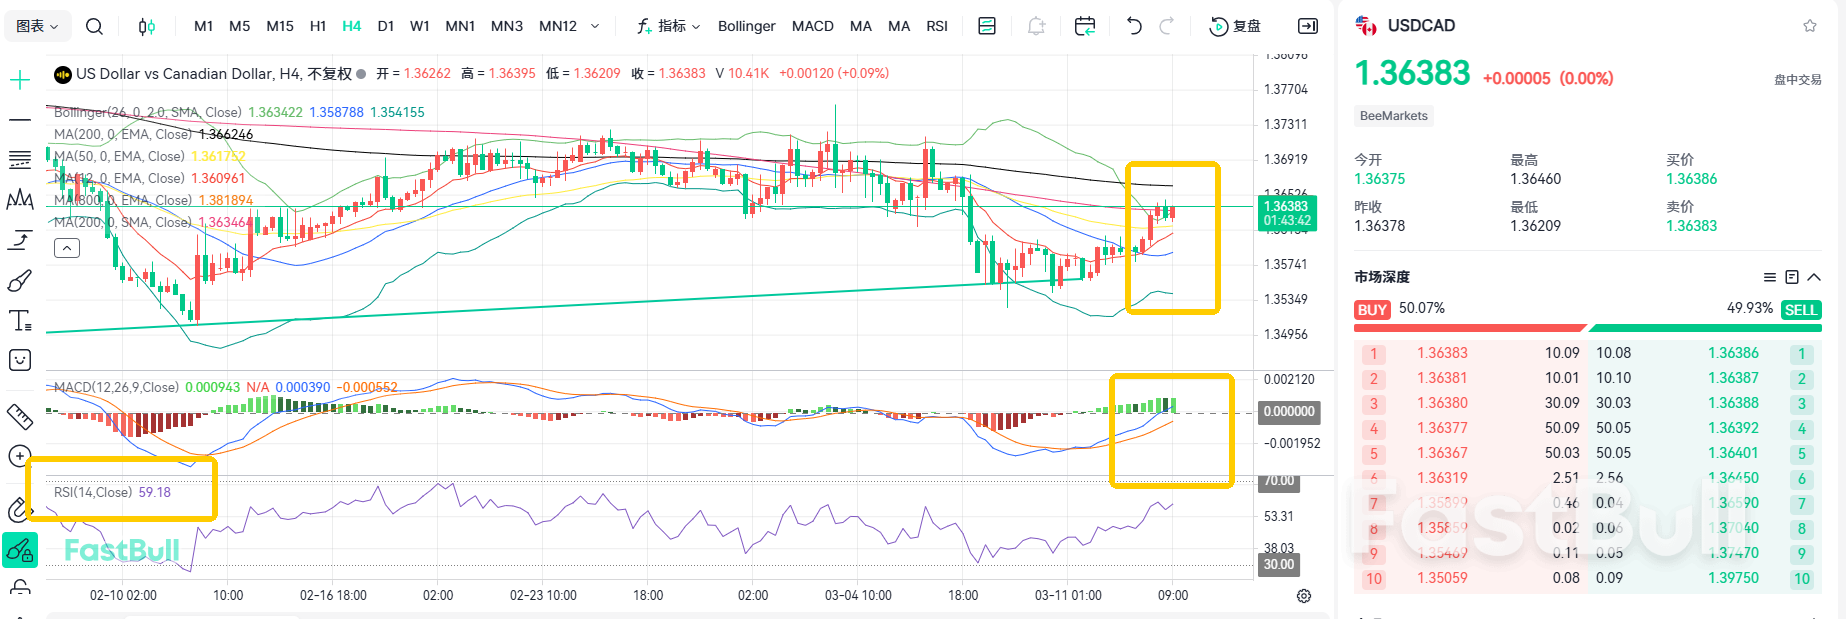1846x619 pixels.
Task: Select the ruler measure tool
Action: coord(20,416)
